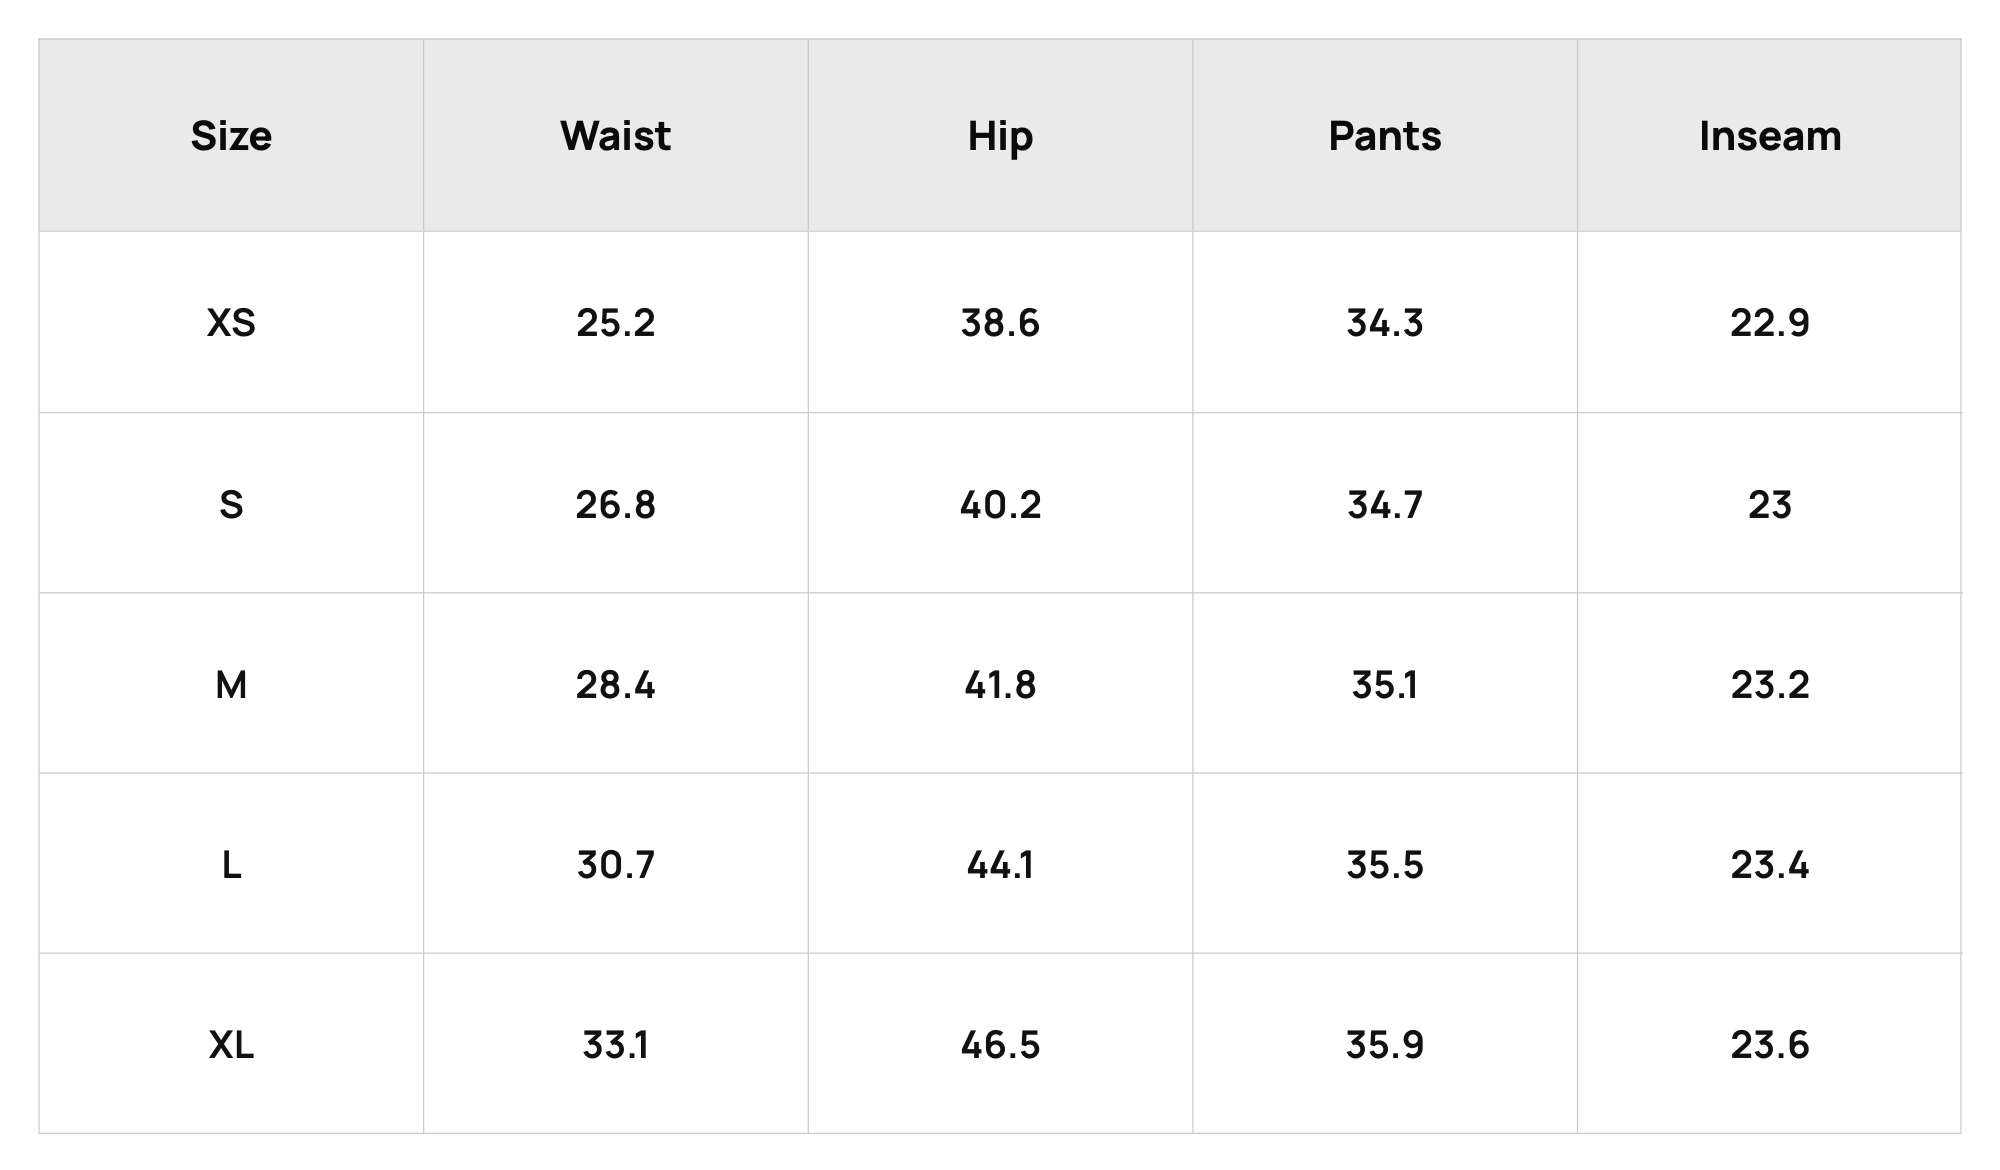Image resolution: width=2000 pixels, height=1170 pixels.
Task: Click the L size row label
Action: tap(231, 865)
